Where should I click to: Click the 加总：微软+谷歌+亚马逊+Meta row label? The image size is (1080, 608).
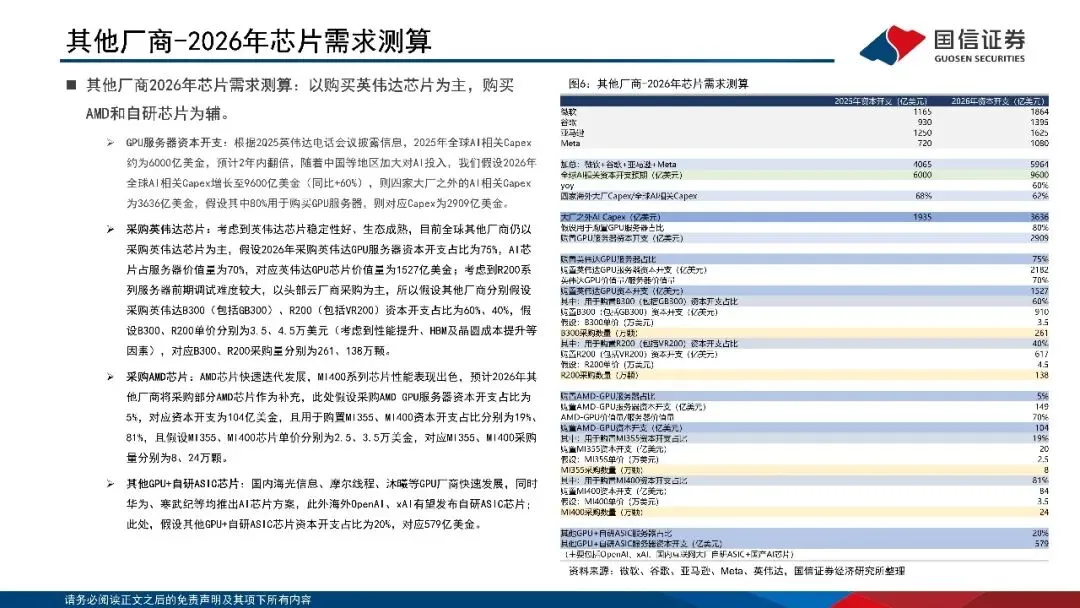[619, 165]
